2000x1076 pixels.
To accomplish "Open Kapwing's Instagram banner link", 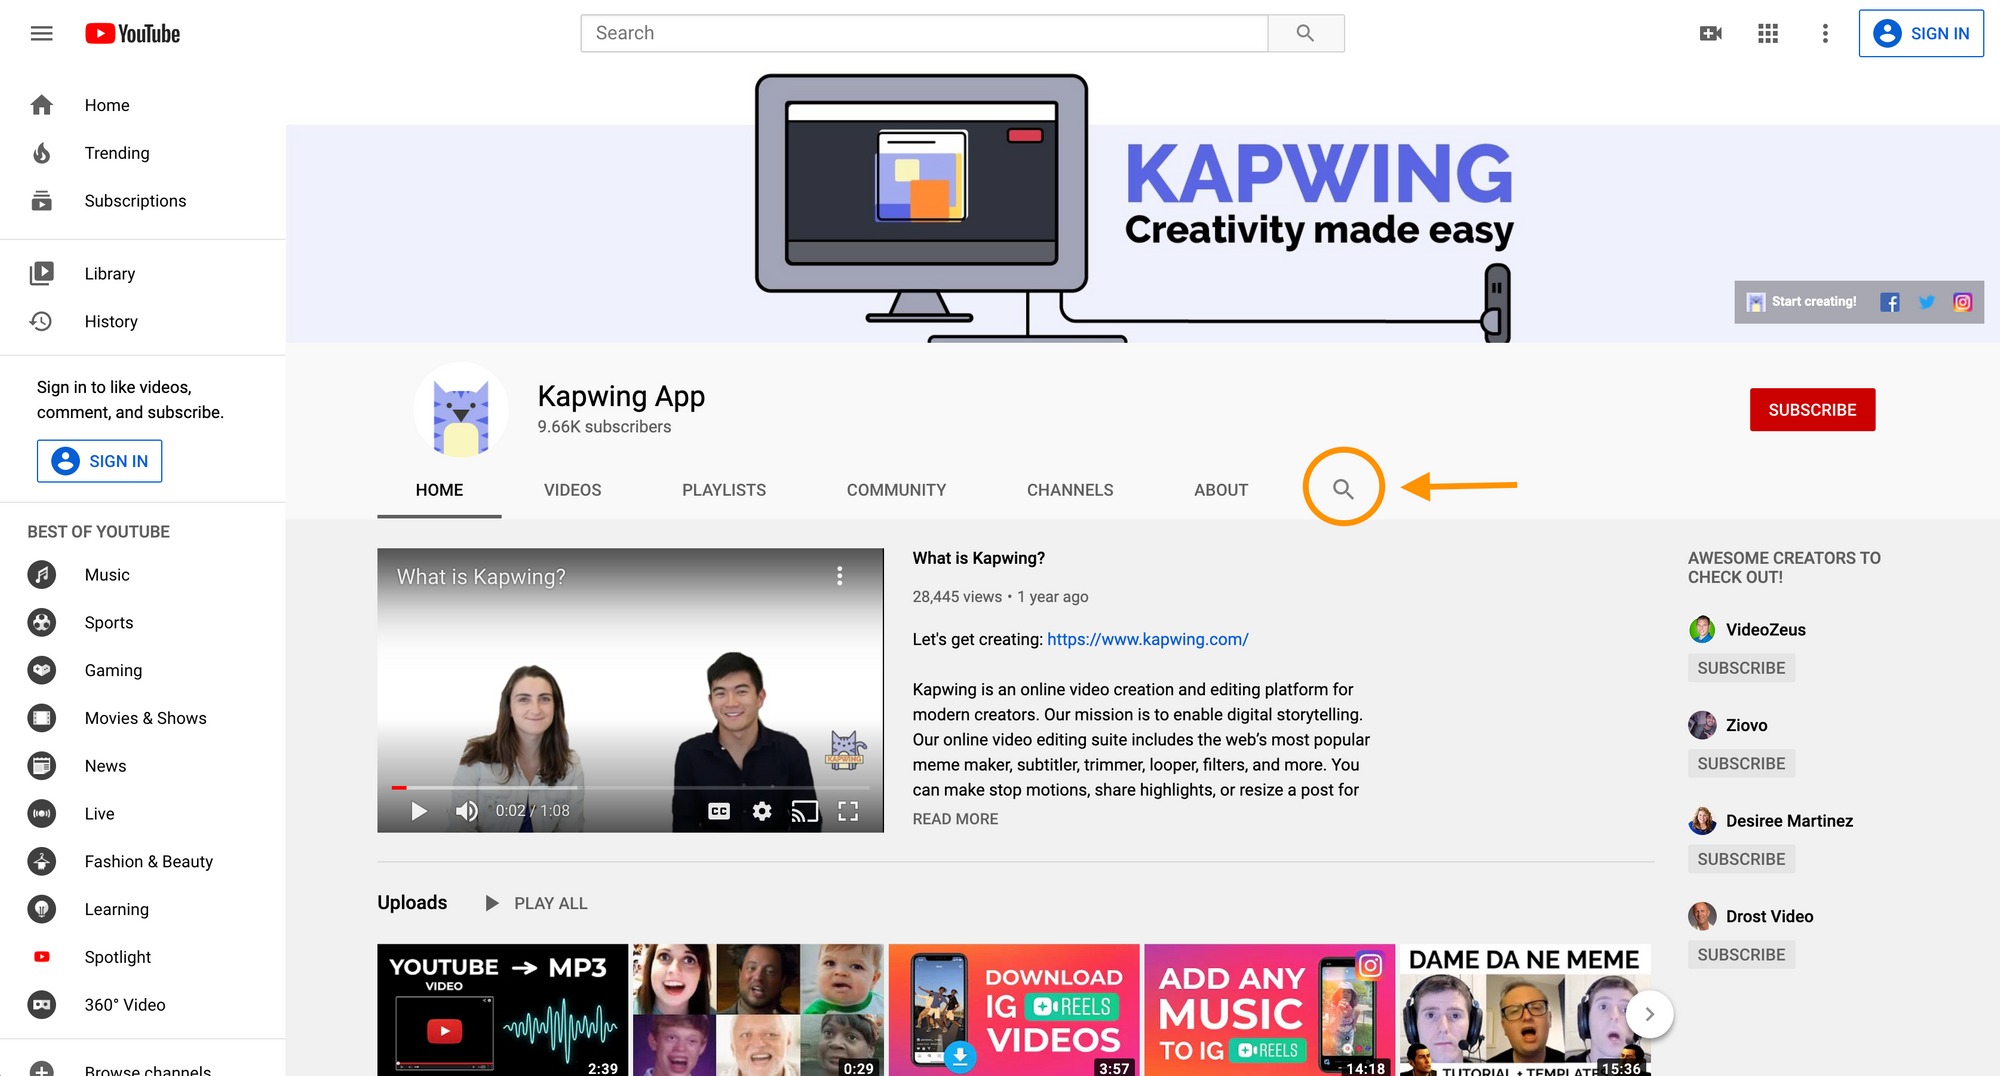I will [x=1962, y=302].
